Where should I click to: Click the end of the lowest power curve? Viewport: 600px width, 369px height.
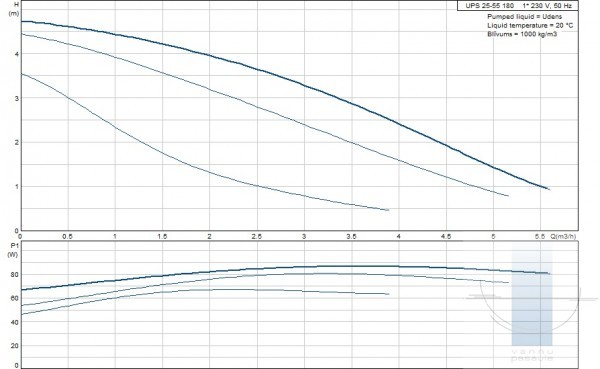388,294
